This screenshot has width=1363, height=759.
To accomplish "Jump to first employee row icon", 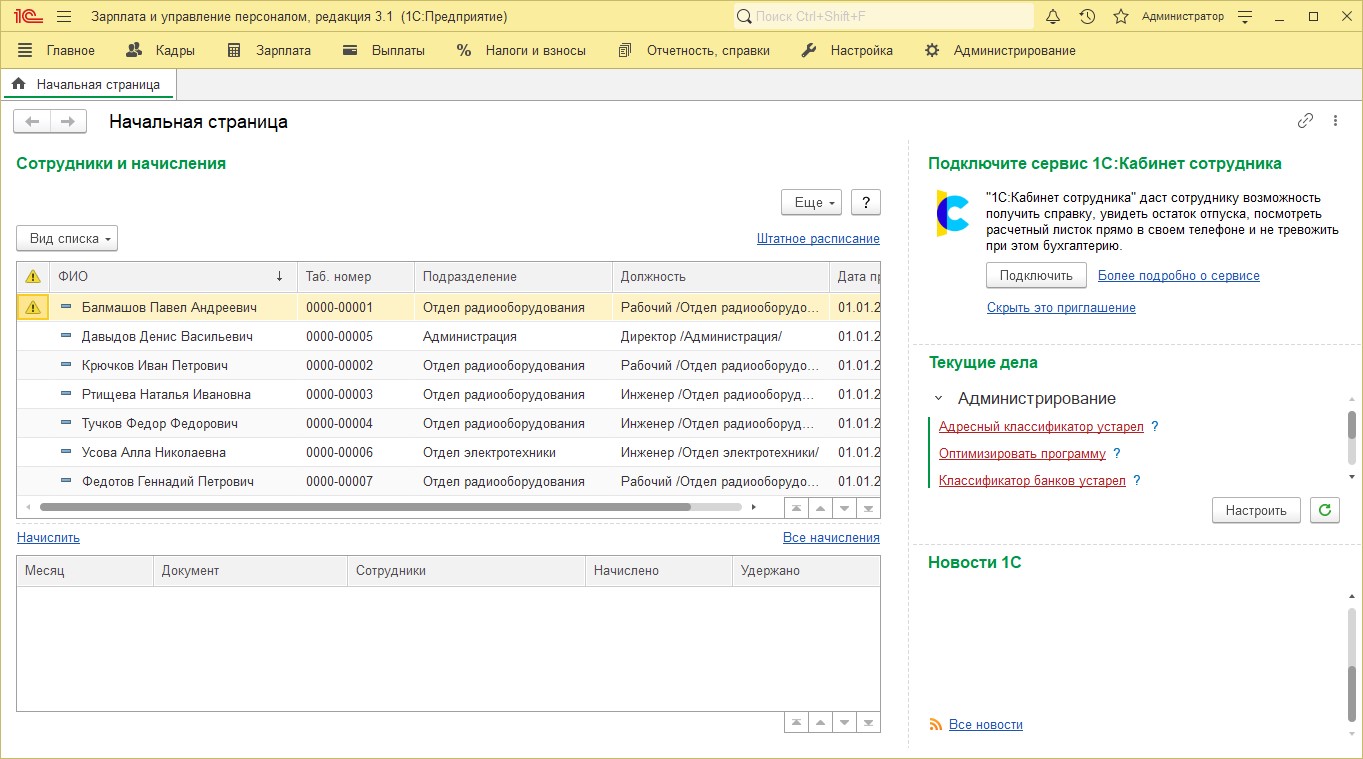I will (796, 508).
